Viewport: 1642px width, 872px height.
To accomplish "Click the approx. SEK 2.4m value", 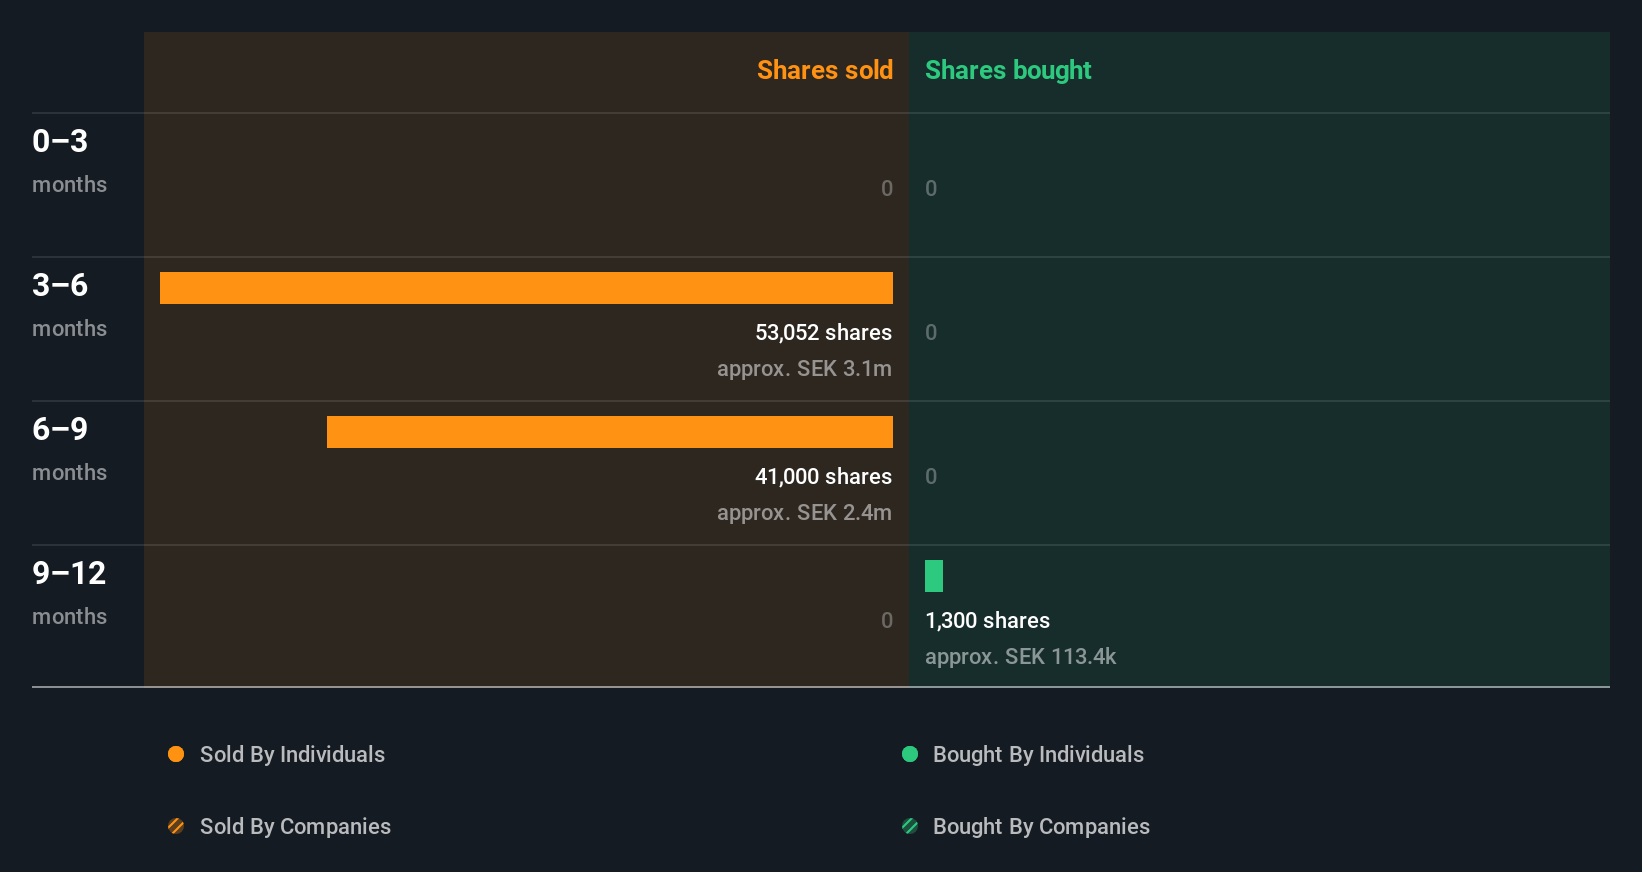I will point(804,512).
